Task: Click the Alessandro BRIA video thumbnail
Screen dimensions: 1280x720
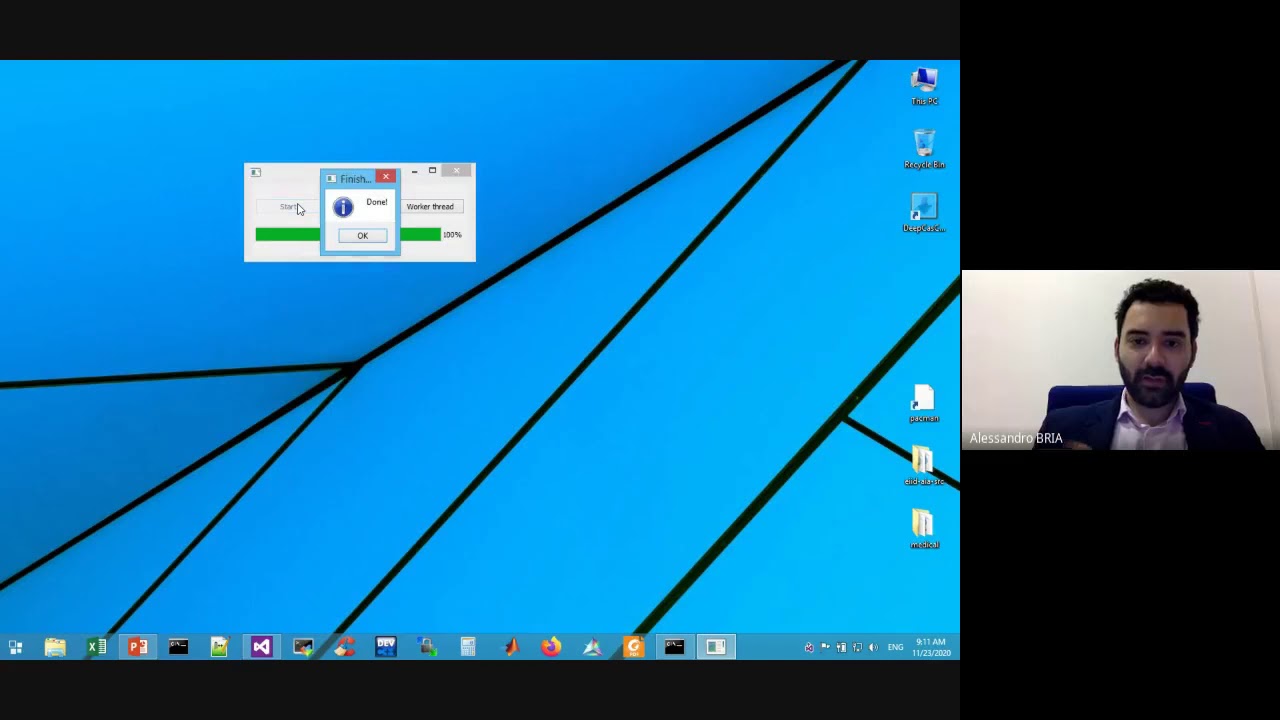Action: pos(1120,360)
